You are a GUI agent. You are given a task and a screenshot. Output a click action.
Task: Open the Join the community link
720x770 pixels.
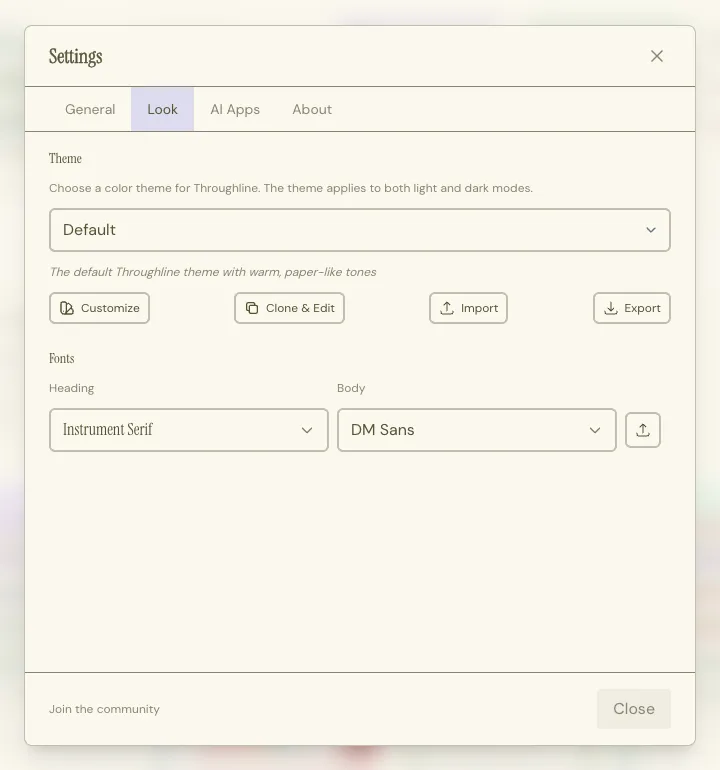pos(104,709)
